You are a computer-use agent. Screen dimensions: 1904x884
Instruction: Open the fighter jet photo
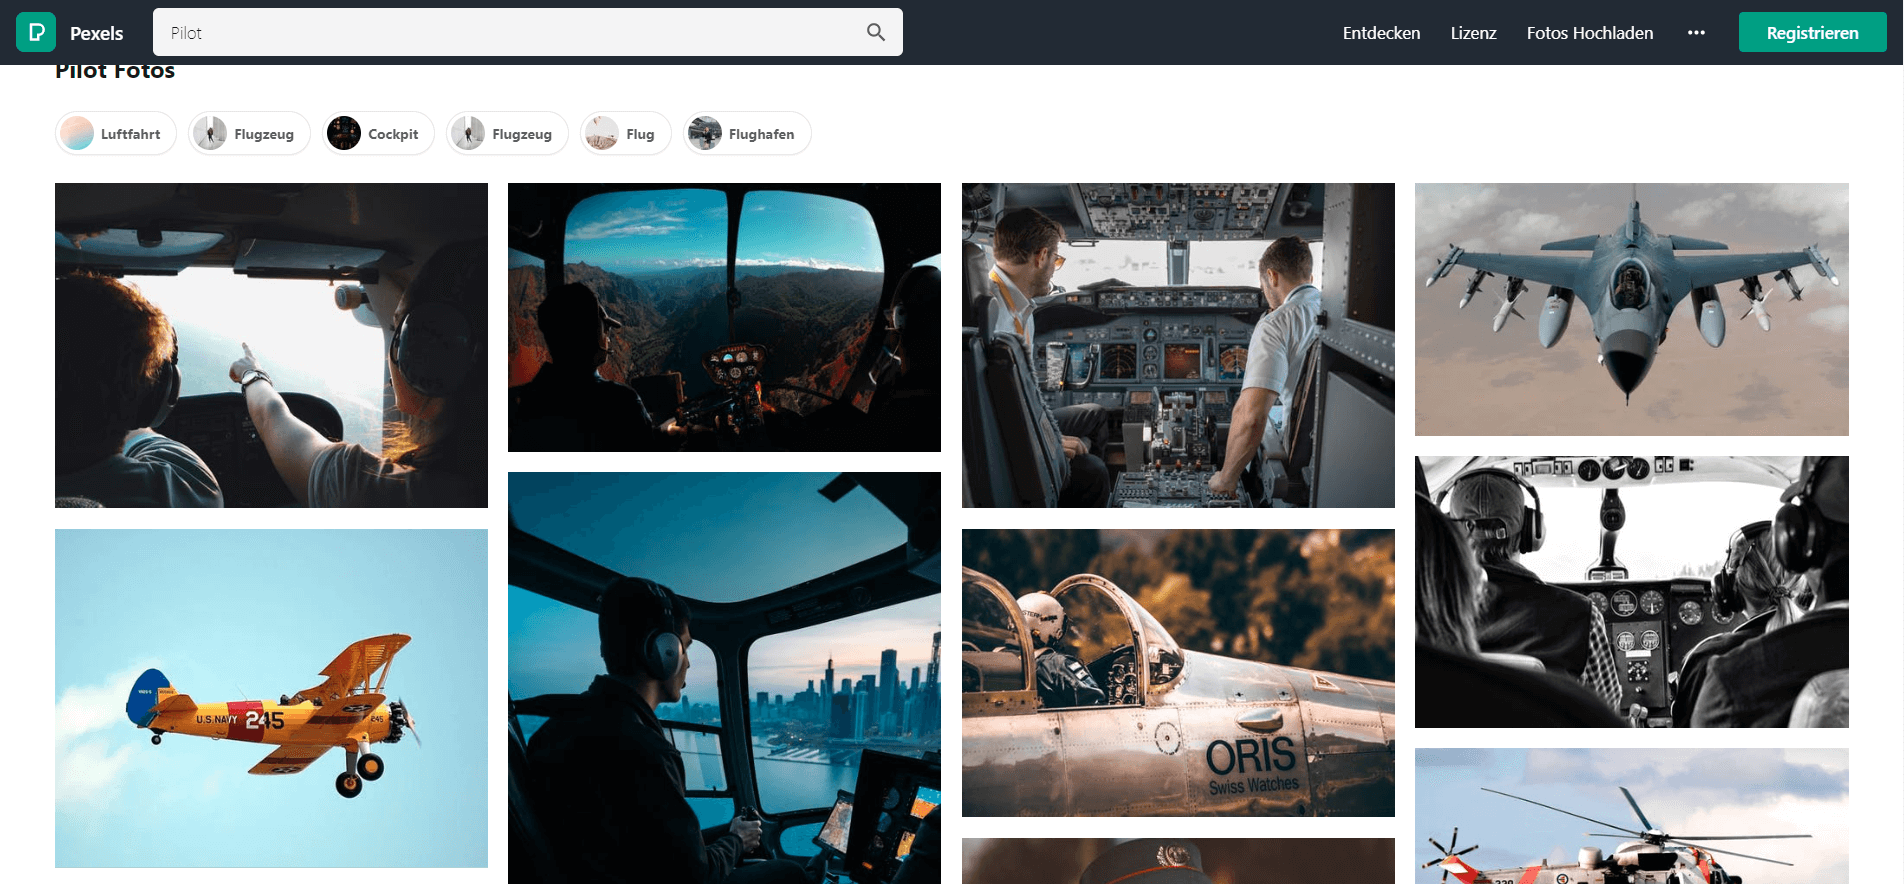coord(1631,309)
